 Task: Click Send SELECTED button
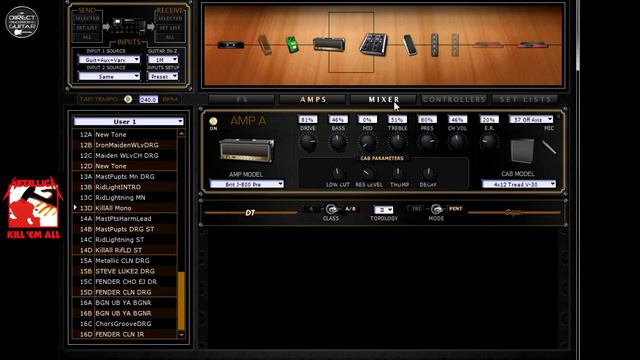pyautogui.click(x=87, y=18)
